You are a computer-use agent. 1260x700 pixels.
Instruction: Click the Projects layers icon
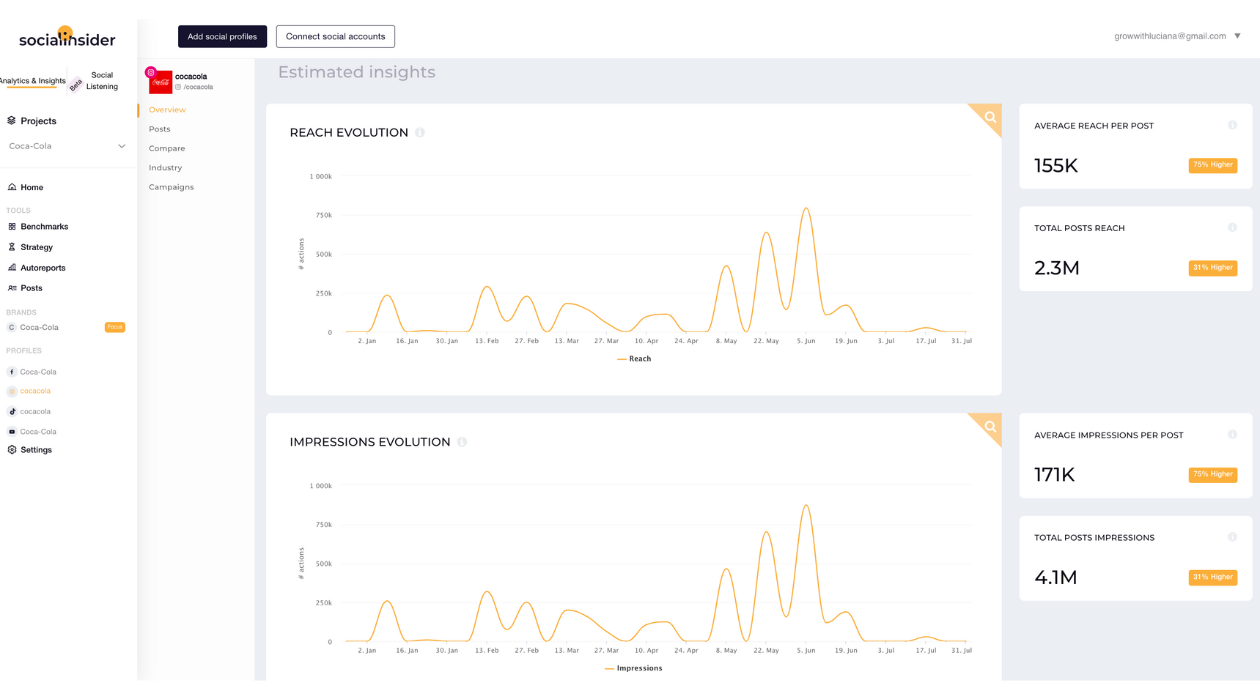[12, 120]
